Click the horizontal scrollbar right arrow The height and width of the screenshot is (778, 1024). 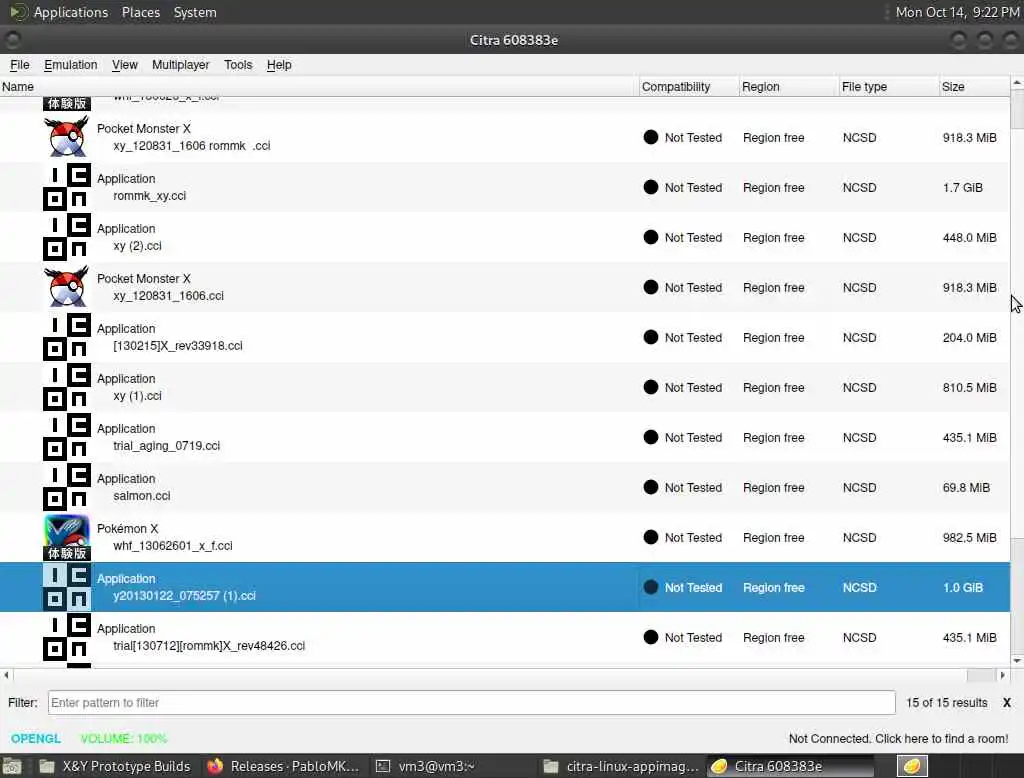[1002, 675]
